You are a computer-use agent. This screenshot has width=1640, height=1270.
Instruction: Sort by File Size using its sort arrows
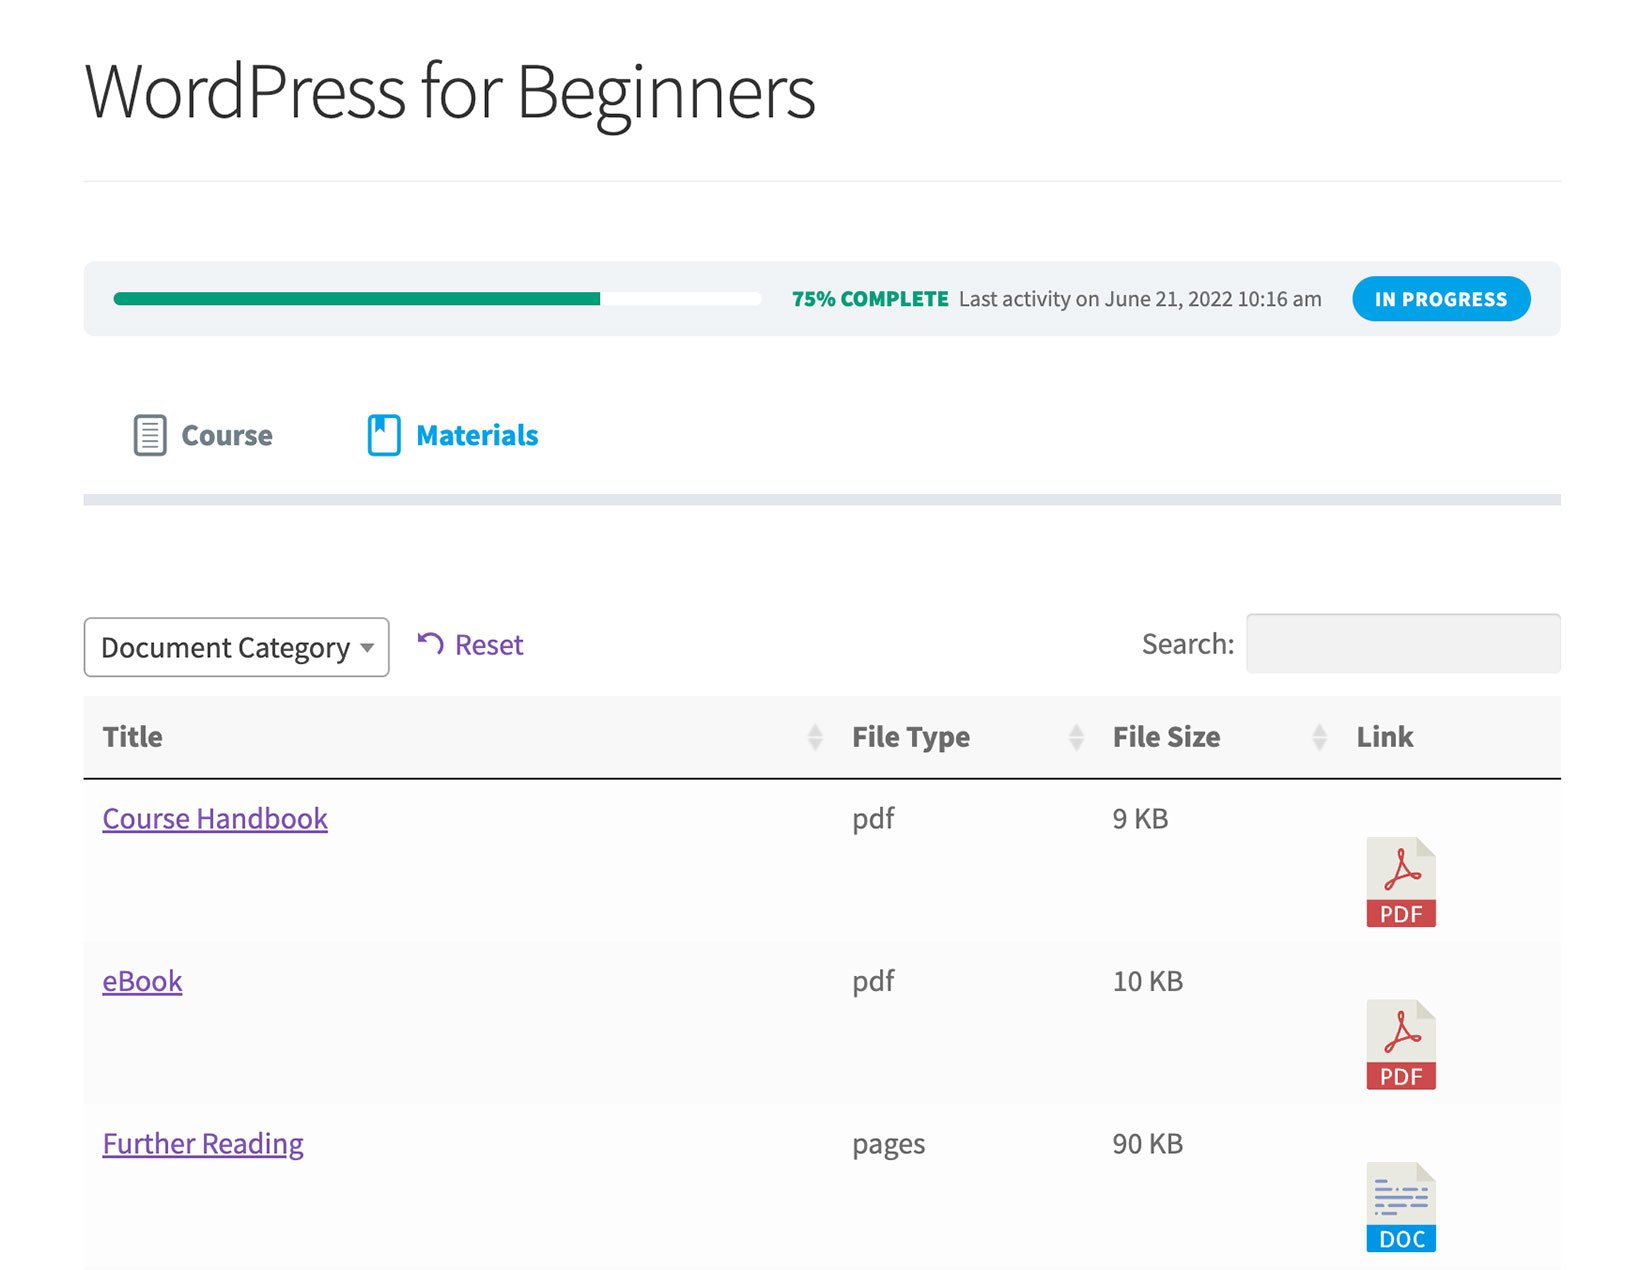tap(1318, 736)
